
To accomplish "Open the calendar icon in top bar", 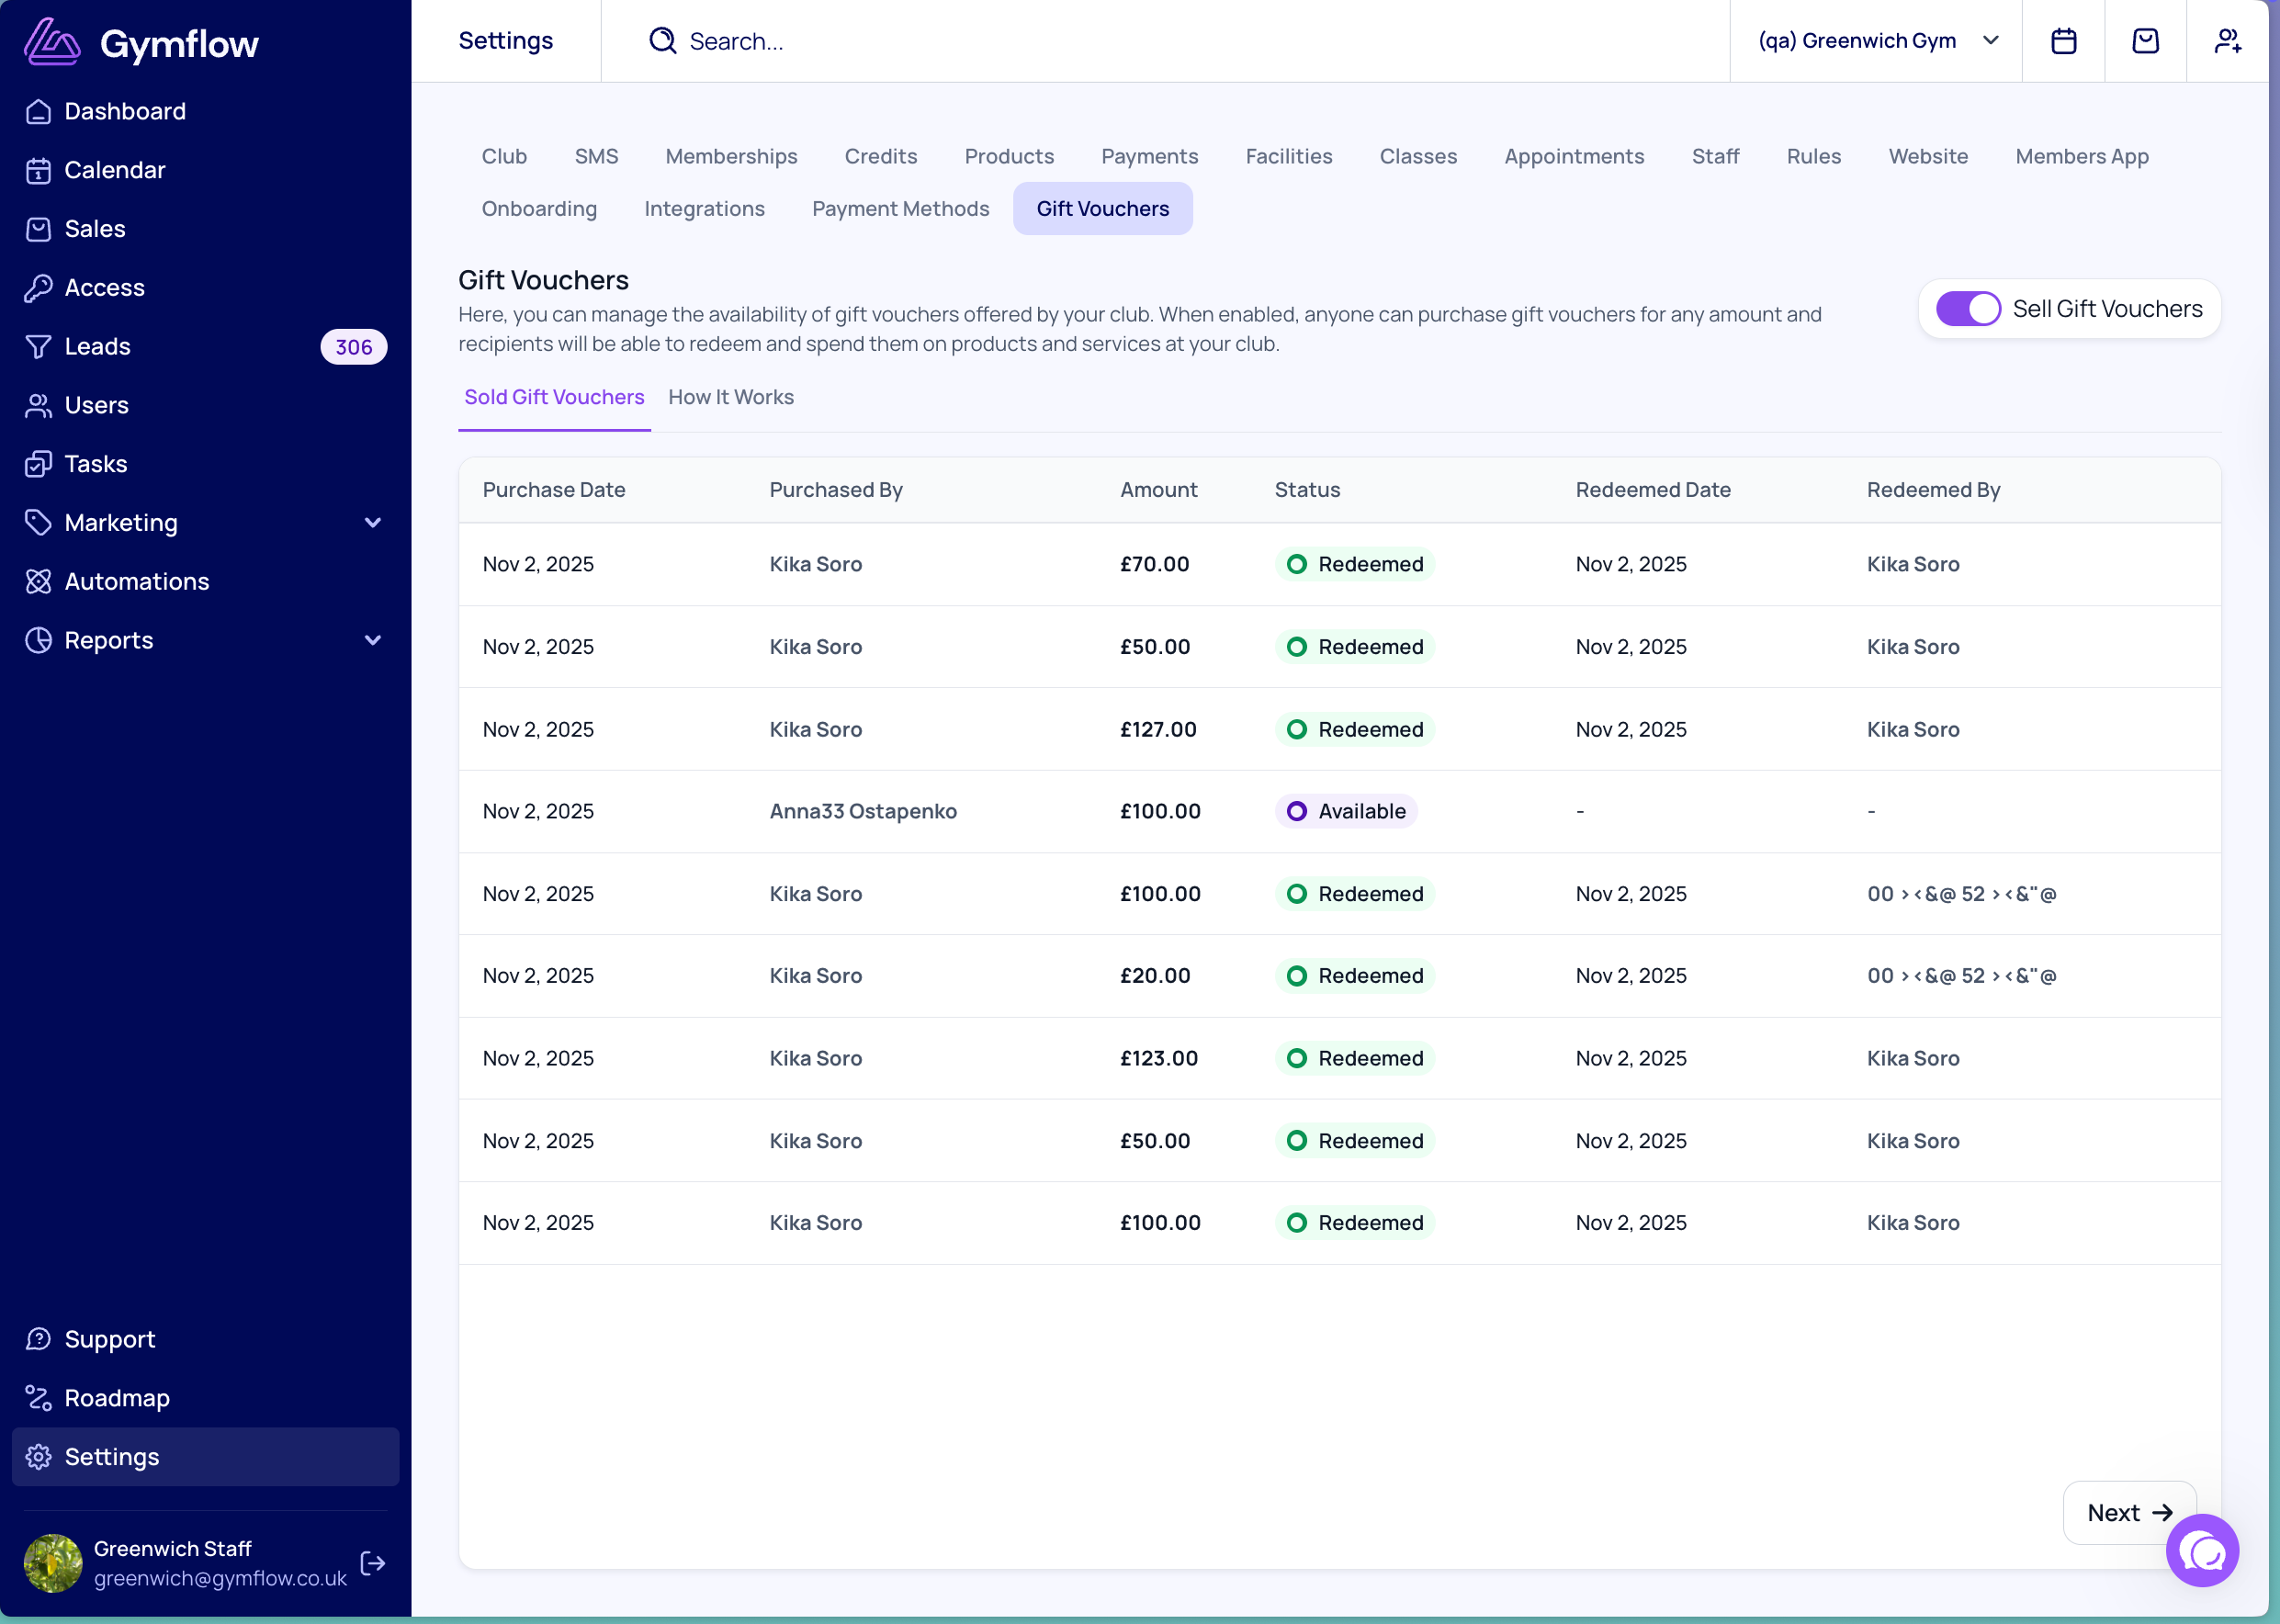I will coord(2063,41).
